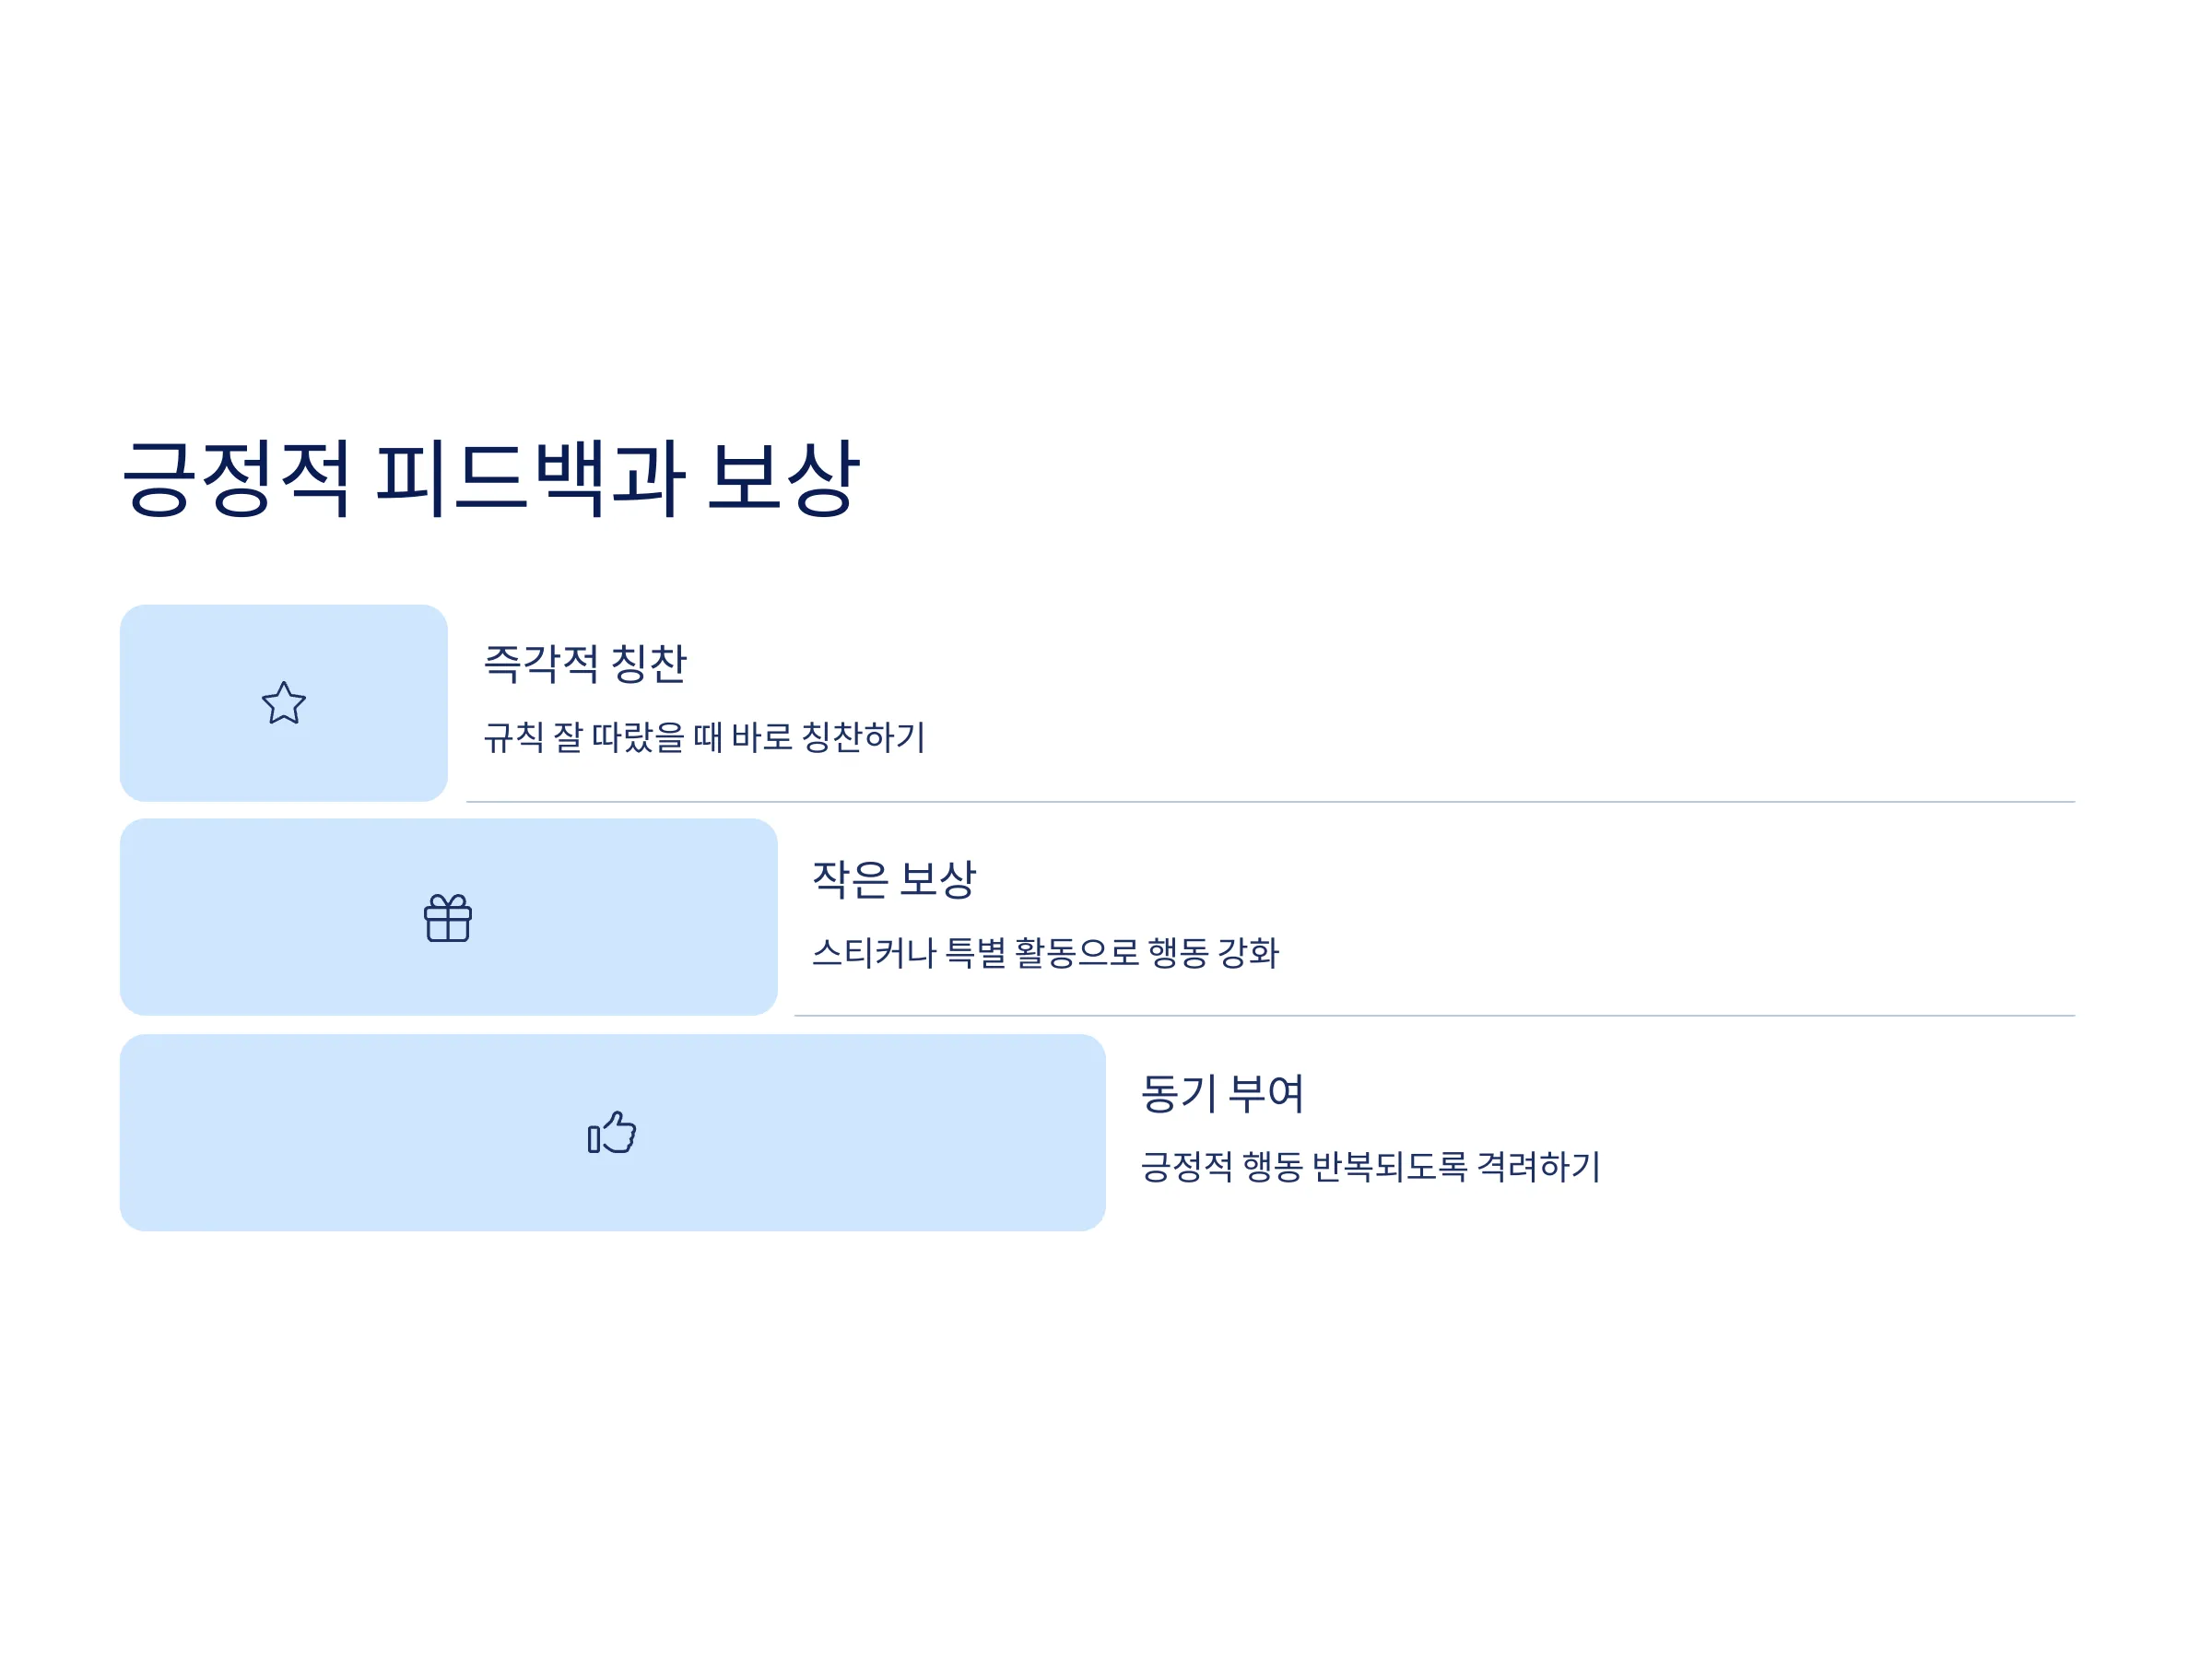This screenshot has width=2212, height=1659.
Task: Click the word 긍정적 in the slide title
Action: click(236, 478)
